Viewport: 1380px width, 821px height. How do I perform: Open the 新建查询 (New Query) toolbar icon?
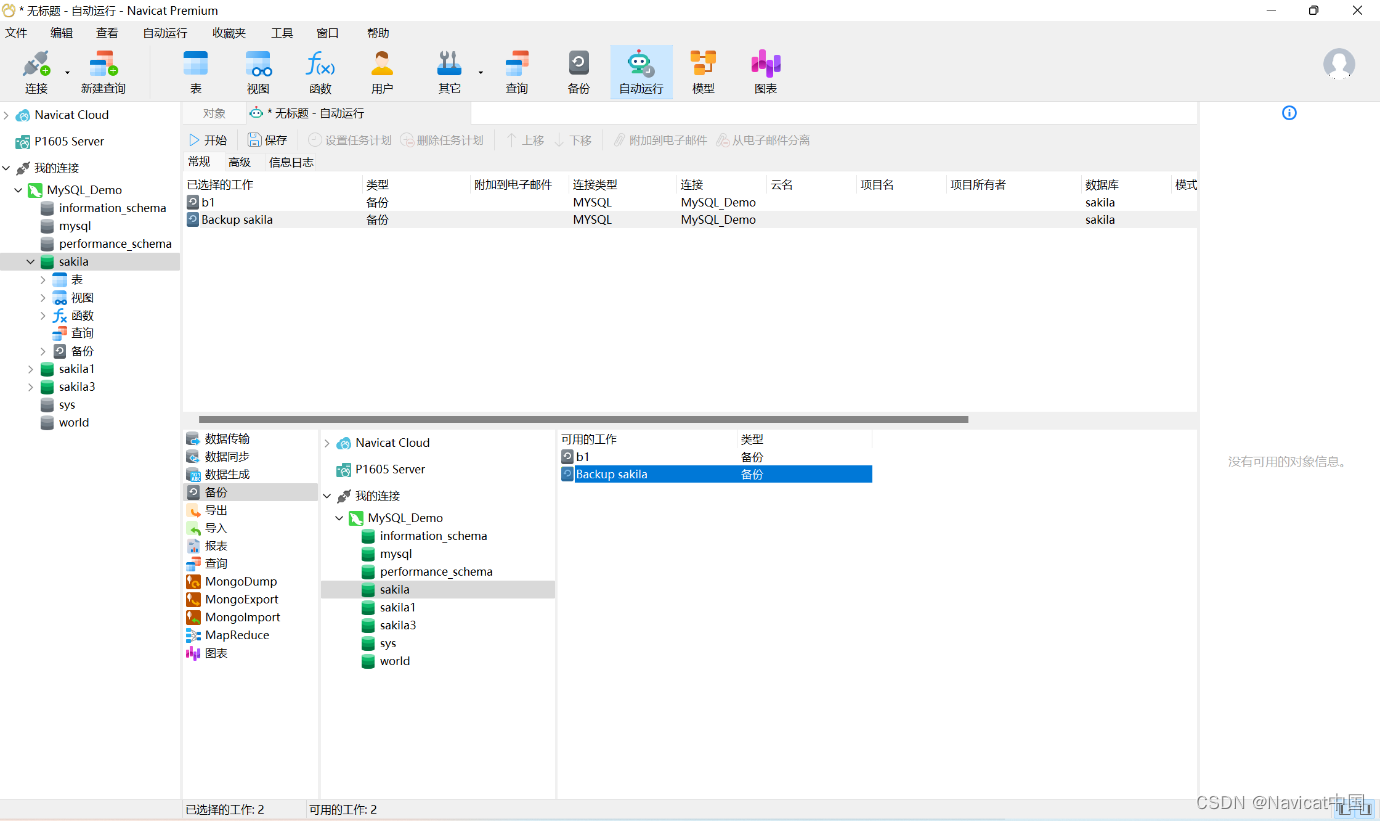coord(103,72)
